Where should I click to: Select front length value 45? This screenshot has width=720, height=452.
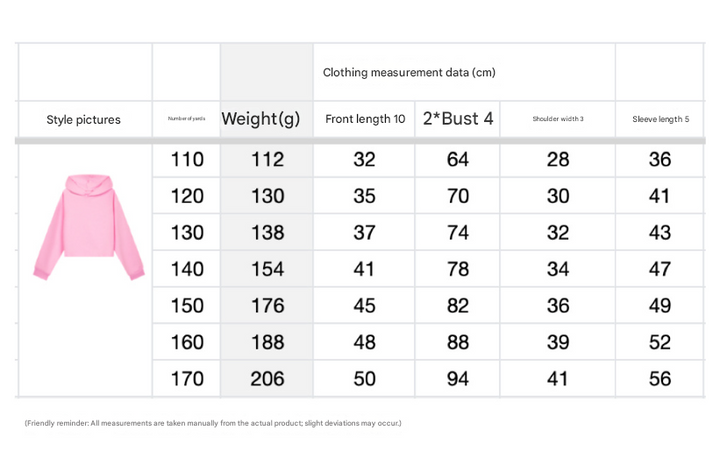[365, 305]
